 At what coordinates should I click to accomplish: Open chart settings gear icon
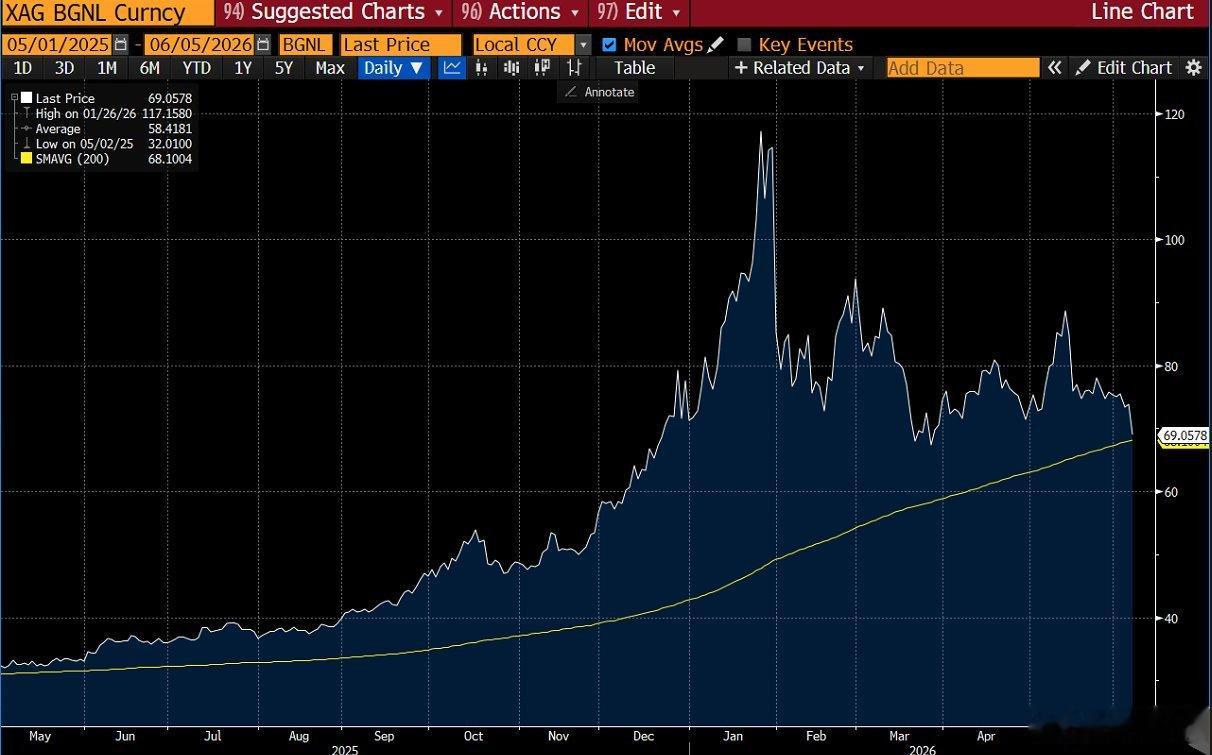point(1193,68)
